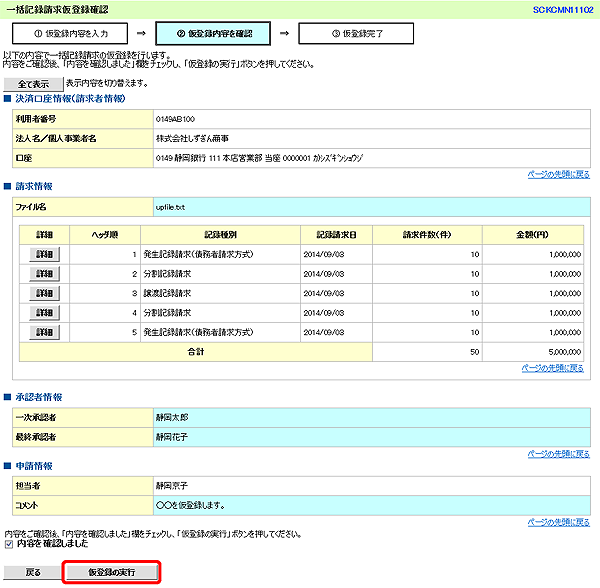Follow ページの先頭に戻る link under 請求情報 table
Image resolution: width=600 pixels, height=588 pixels.
552,368
